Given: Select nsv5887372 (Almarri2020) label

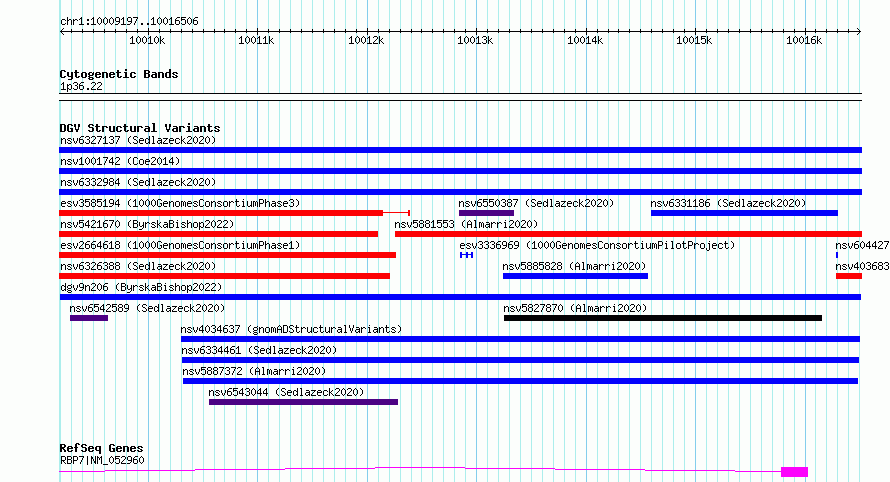Looking at the screenshot, I should [x=254, y=371].
